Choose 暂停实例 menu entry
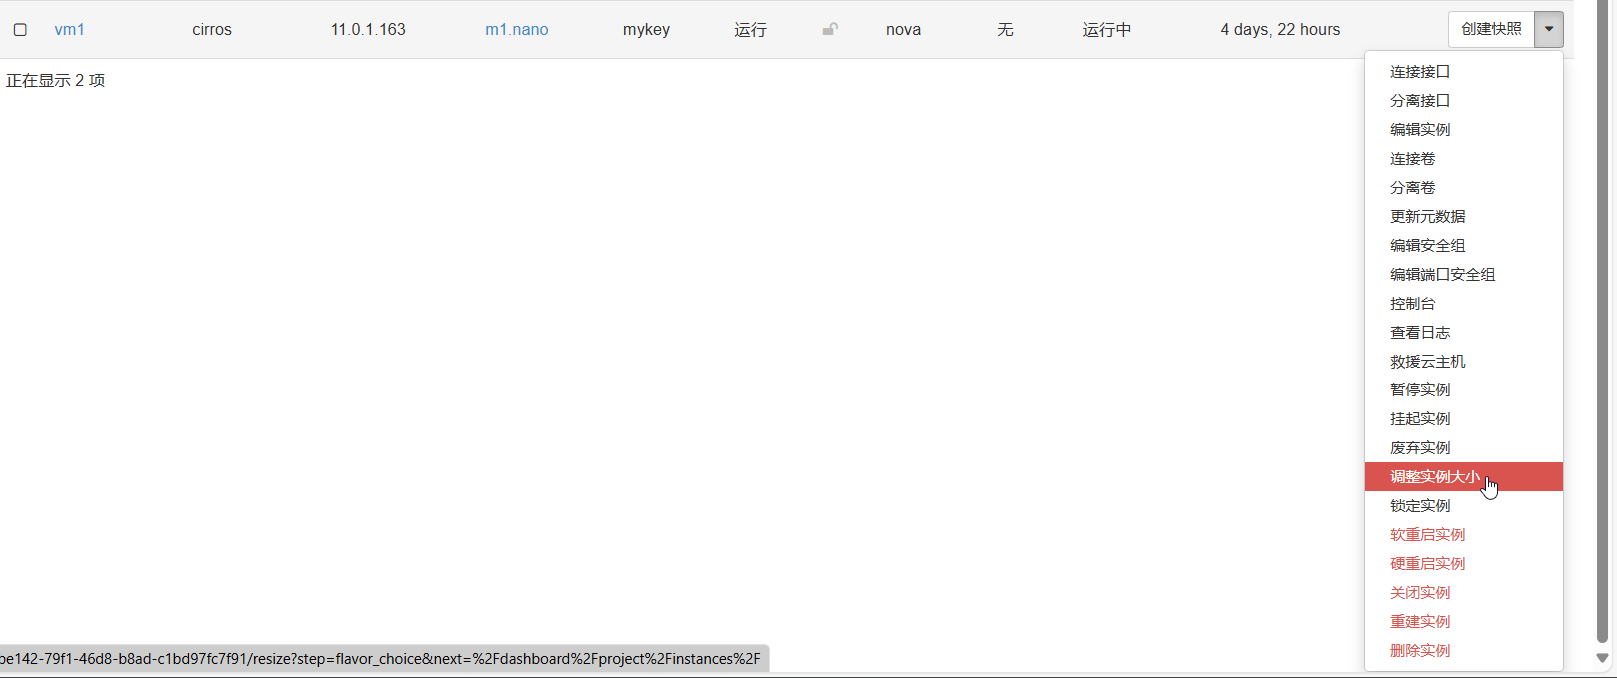This screenshot has height=678, width=1617. [x=1463, y=390]
